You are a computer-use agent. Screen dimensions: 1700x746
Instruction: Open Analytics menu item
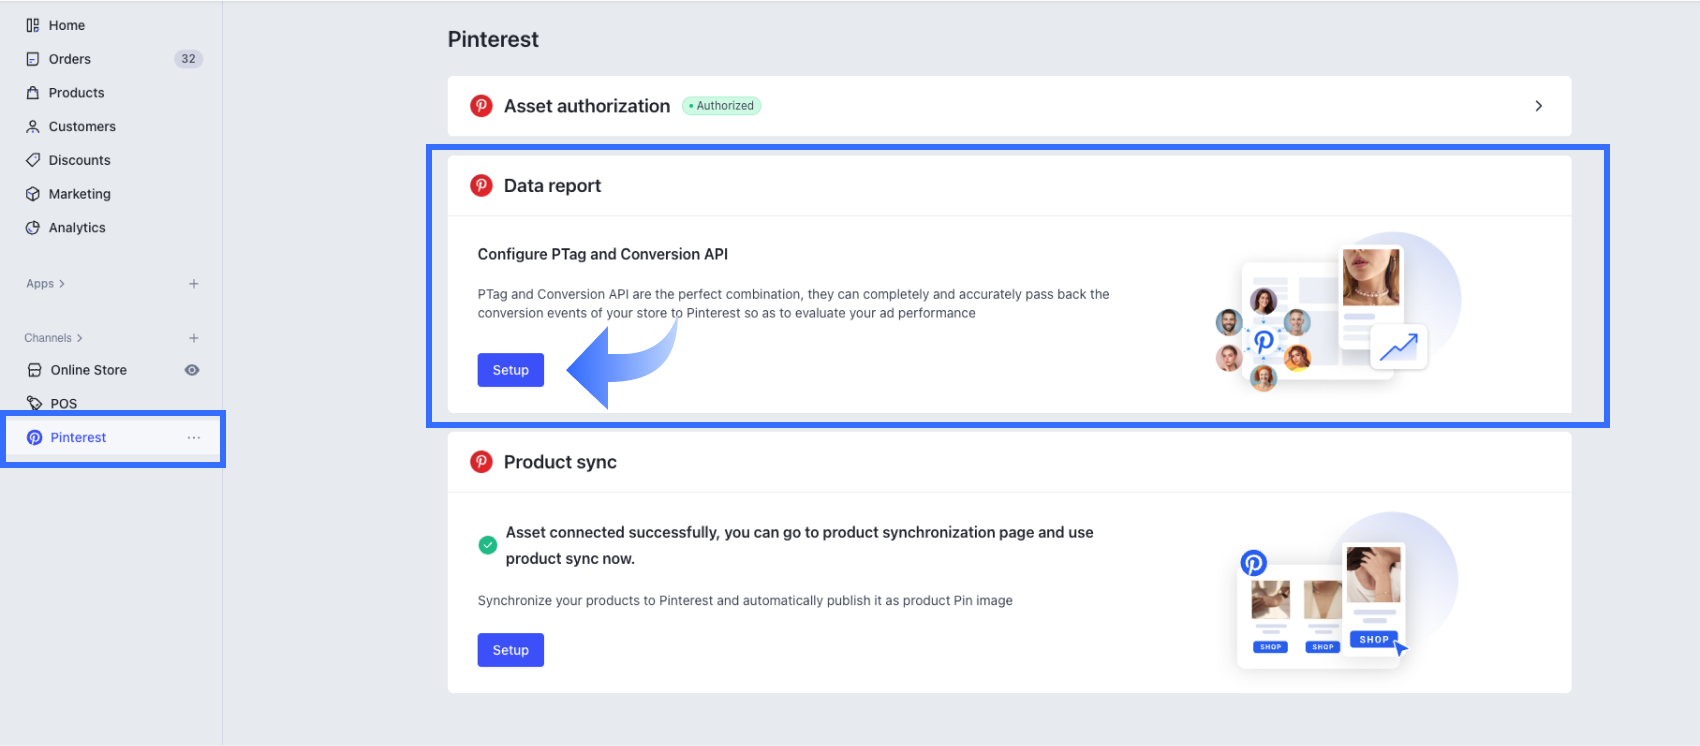[77, 228]
